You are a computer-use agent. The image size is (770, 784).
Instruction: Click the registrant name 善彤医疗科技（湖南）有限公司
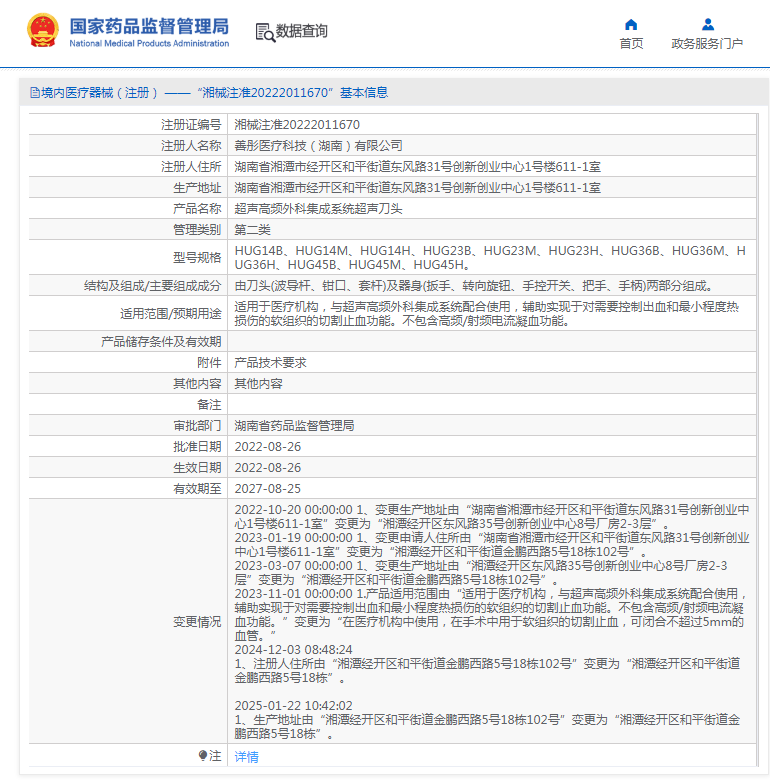pos(318,145)
